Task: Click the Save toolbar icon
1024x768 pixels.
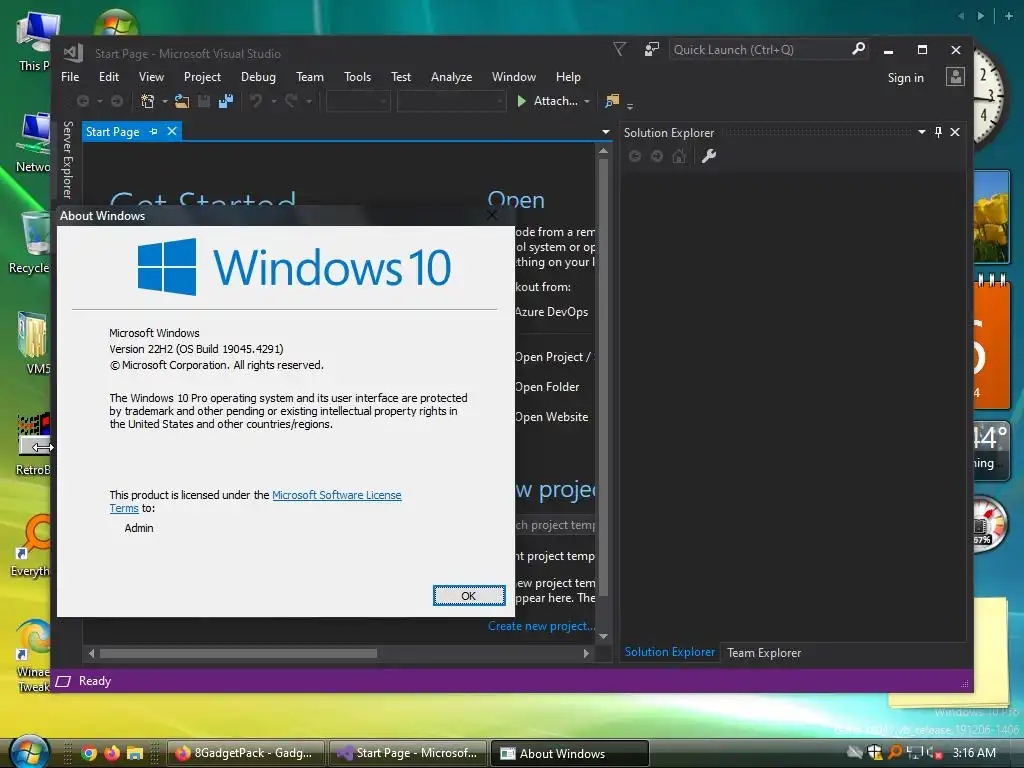Action: click(x=204, y=101)
